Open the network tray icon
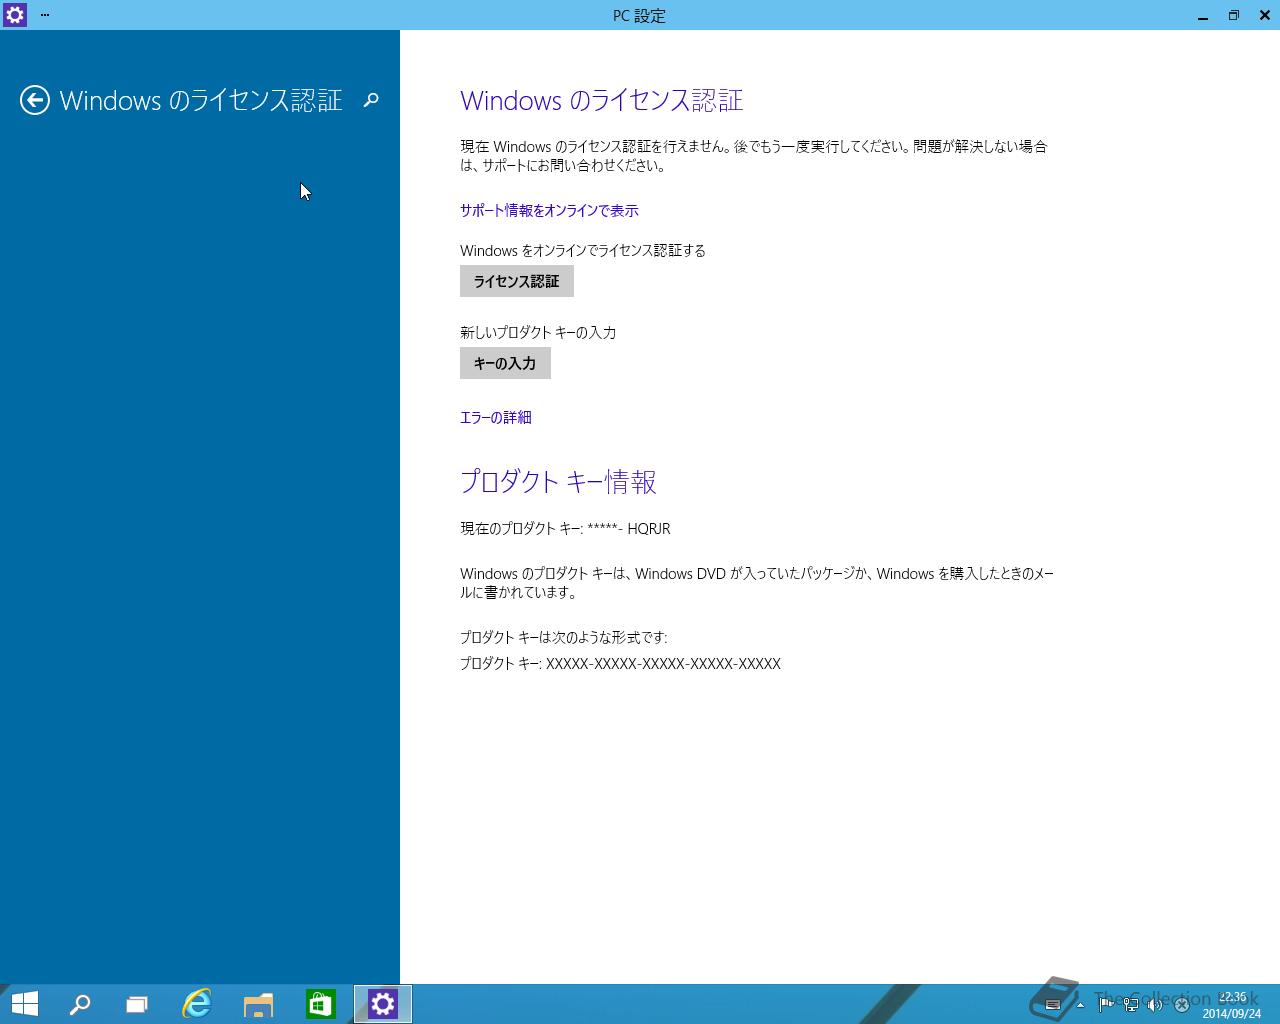1280x1024 pixels. click(x=1131, y=1005)
